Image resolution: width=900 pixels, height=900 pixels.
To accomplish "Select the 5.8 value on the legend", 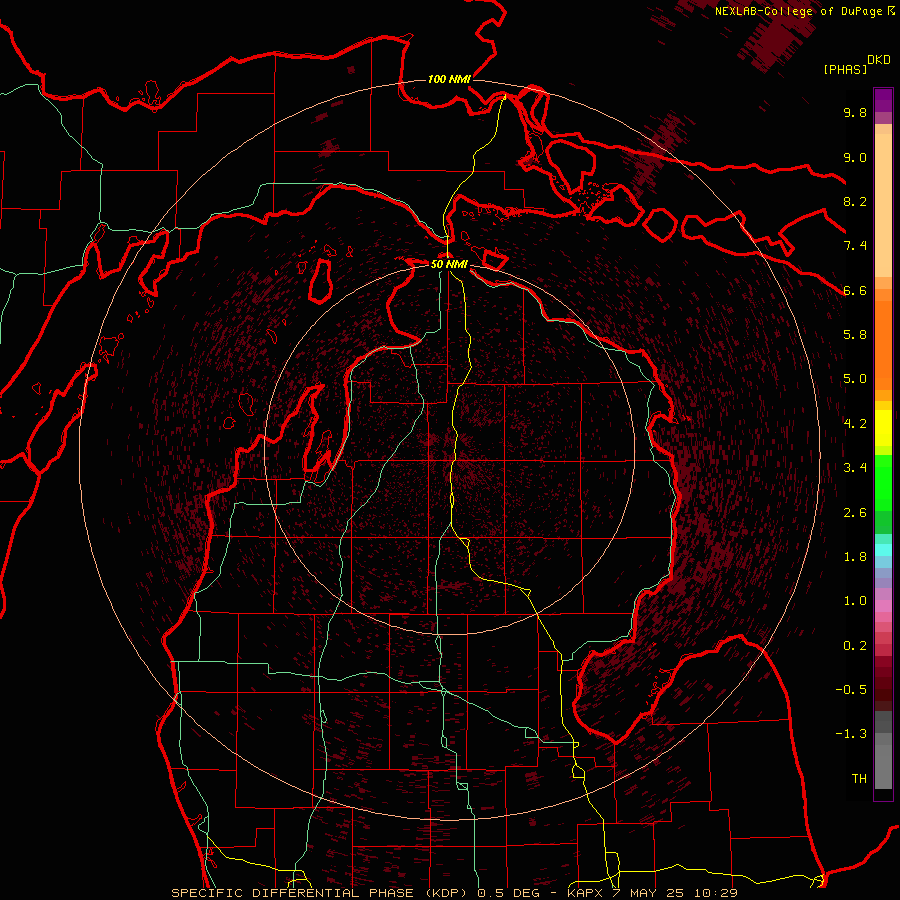I will tap(855, 335).
